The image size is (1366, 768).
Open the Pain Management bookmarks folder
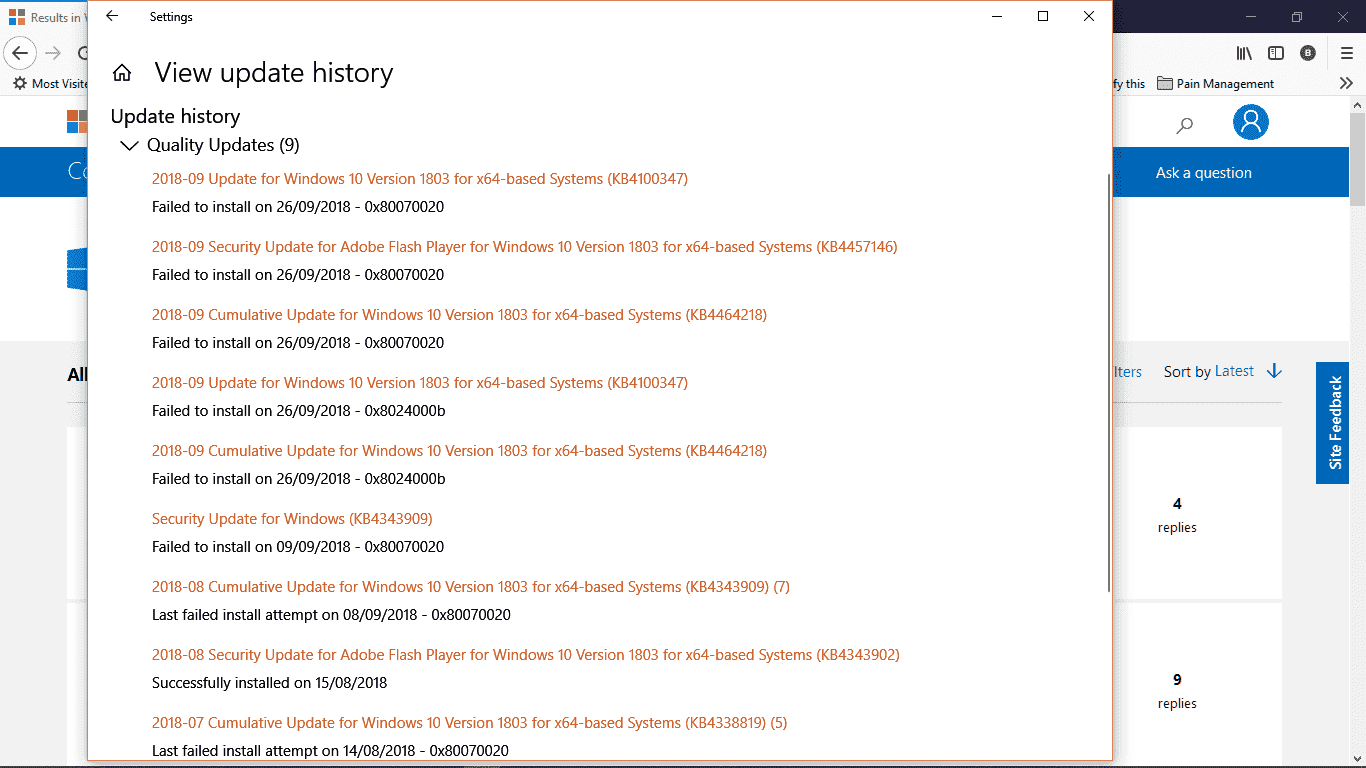click(x=1216, y=84)
